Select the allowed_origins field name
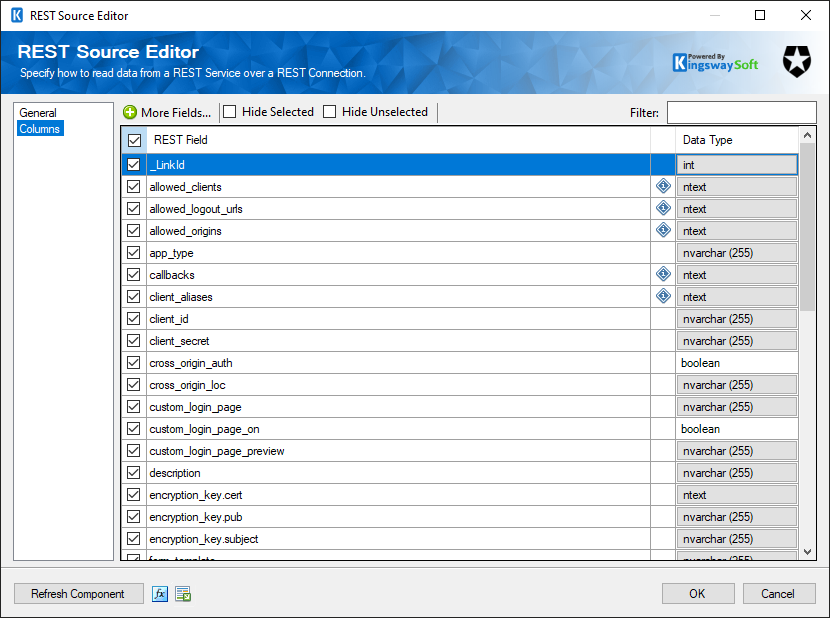The image size is (830, 618). [x=185, y=231]
